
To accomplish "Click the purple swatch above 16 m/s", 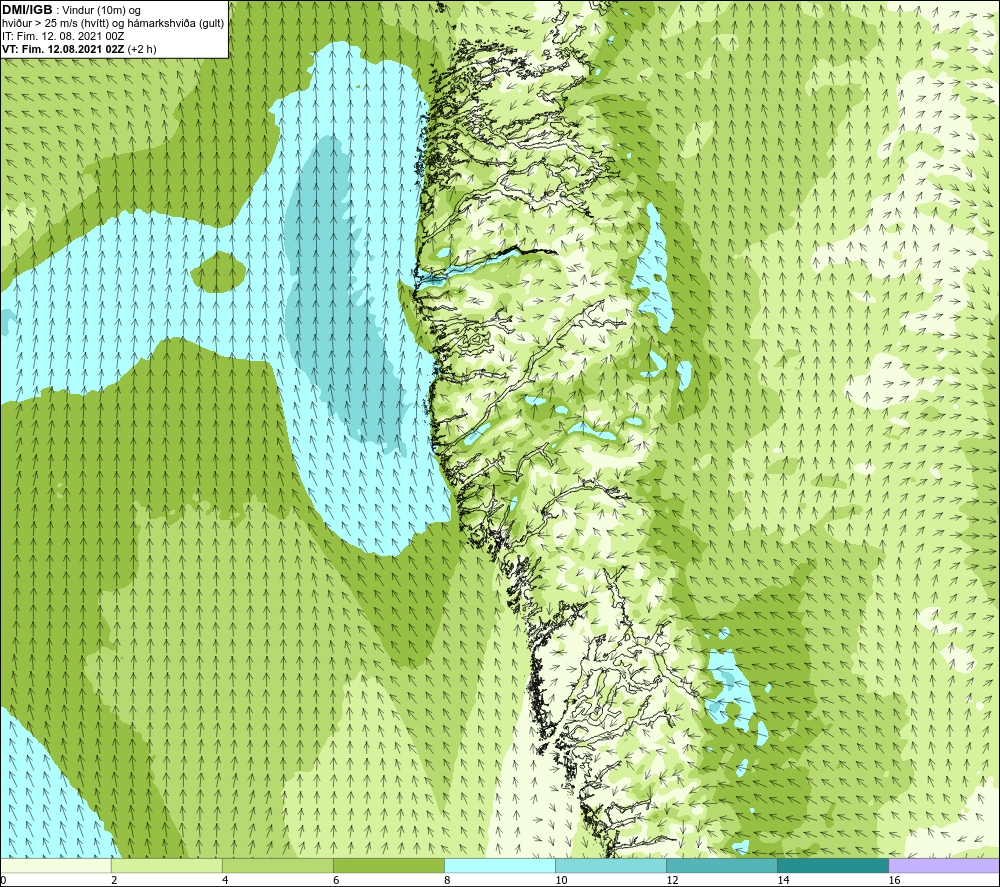I will pyautogui.click(x=944, y=865).
